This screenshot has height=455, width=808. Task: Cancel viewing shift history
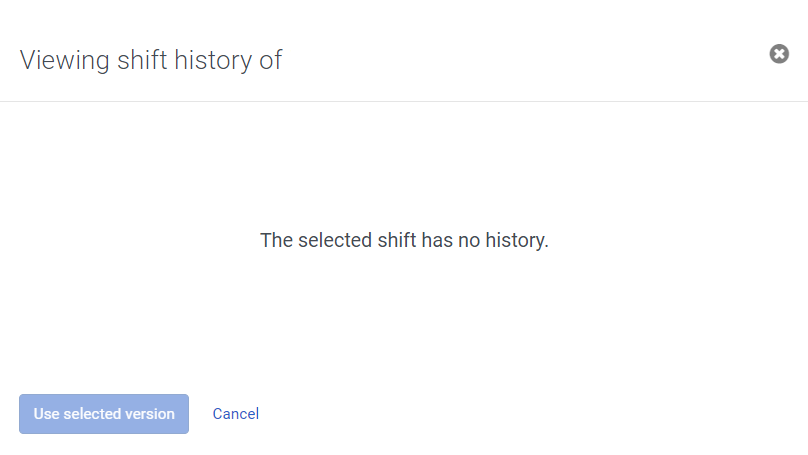[236, 414]
